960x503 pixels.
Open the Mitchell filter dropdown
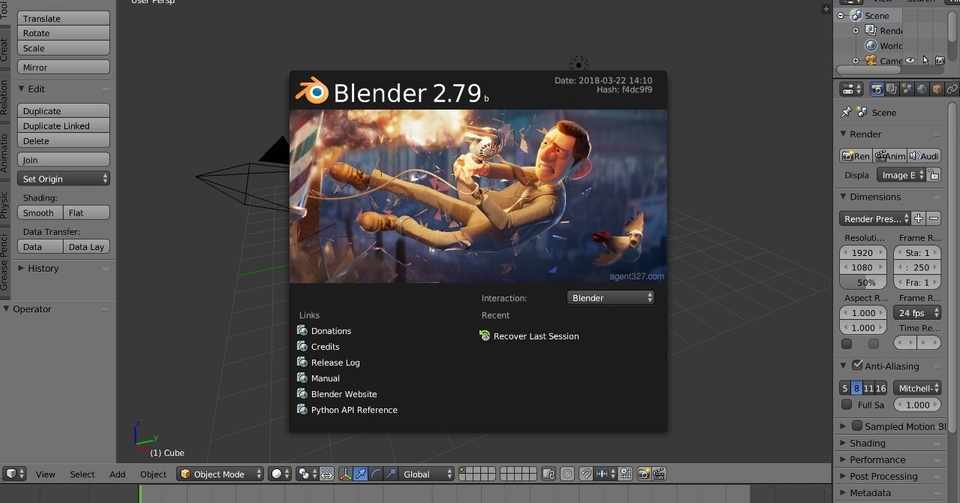point(917,388)
